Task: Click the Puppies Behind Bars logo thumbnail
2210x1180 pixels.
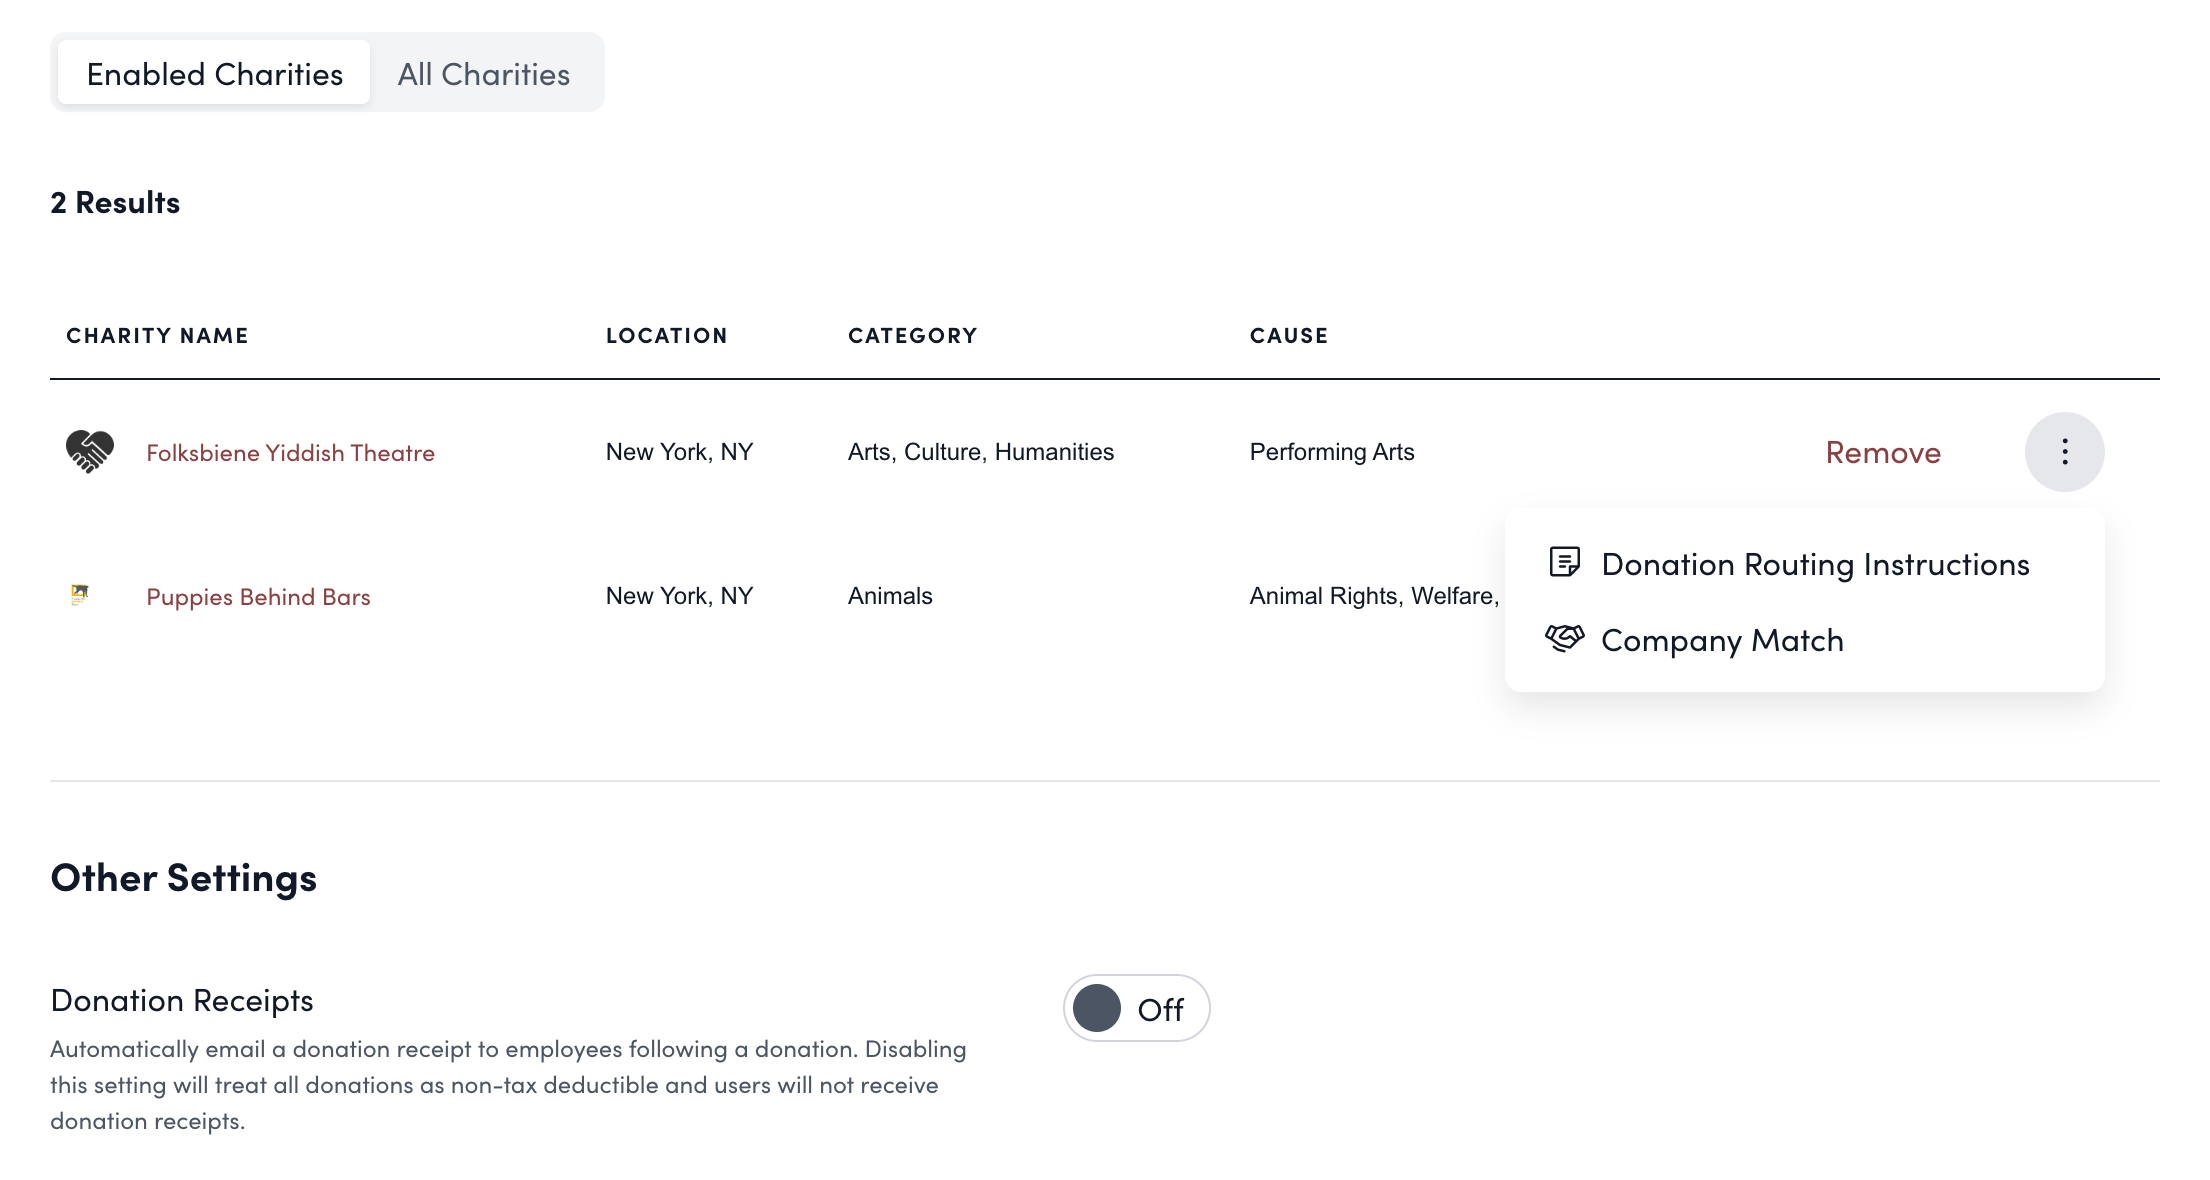Action: coord(80,595)
